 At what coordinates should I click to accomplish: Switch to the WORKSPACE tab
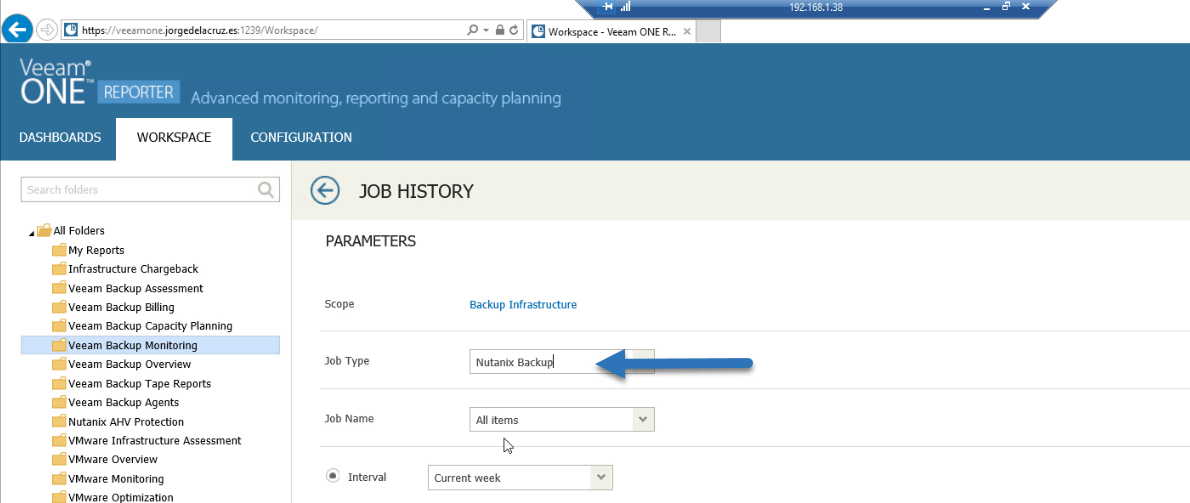[174, 138]
